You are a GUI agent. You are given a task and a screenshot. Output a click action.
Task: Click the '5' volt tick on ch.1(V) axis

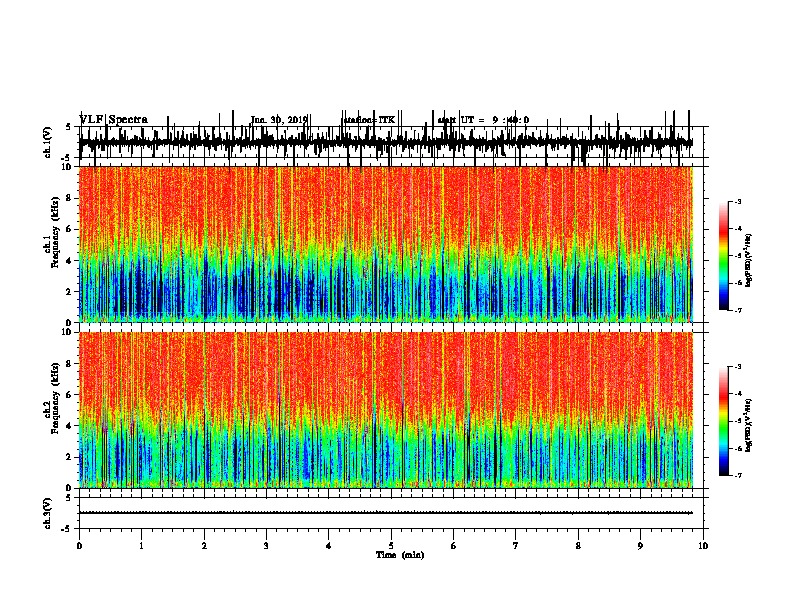[69, 127]
